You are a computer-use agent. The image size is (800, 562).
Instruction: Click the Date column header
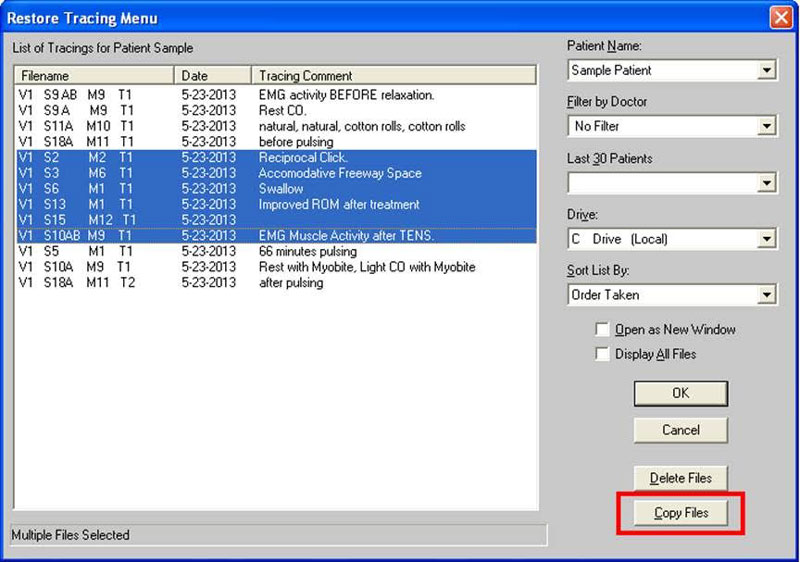[x=213, y=75]
